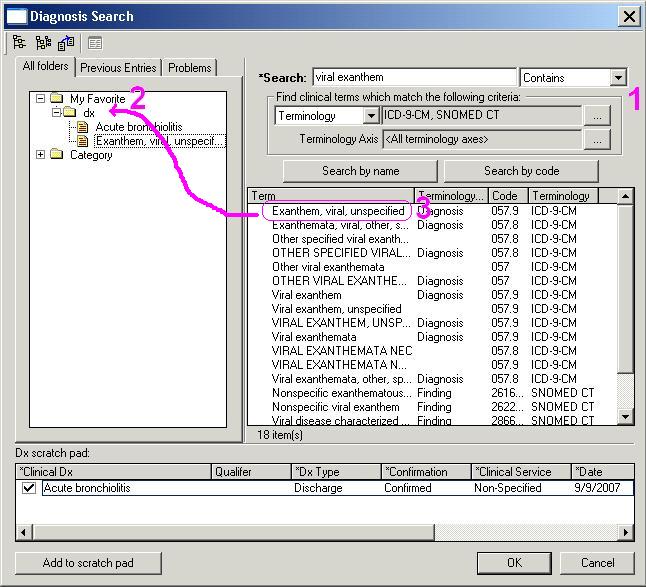Select 'VIRAL EXANTHEM, UNSP...' result row
Viewport: 646px width, 587px height.
[x=432, y=323]
